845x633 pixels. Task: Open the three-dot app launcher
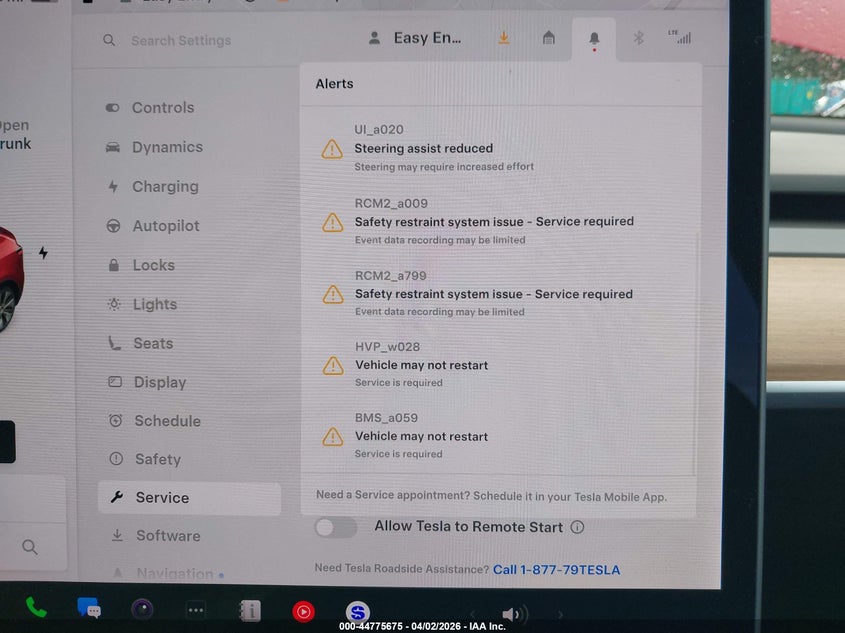tap(196, 610)
